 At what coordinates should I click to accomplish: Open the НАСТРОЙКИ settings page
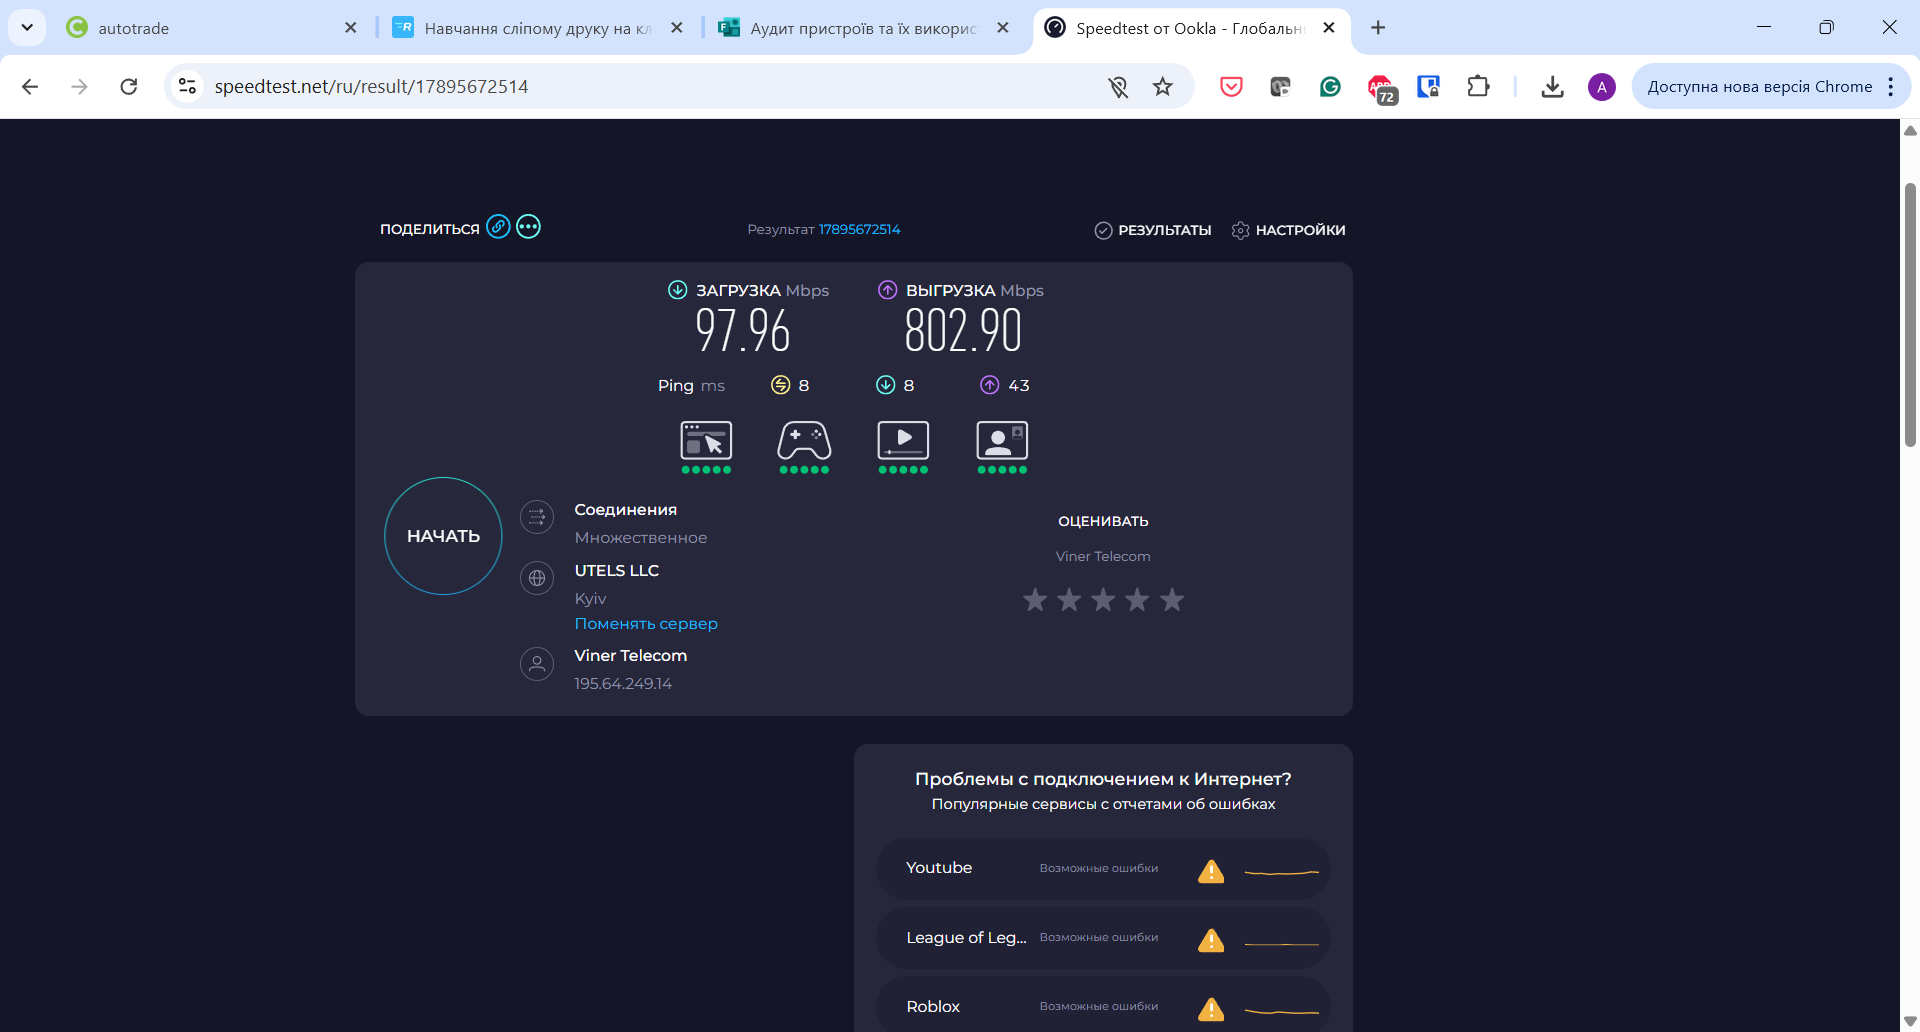1288,230
